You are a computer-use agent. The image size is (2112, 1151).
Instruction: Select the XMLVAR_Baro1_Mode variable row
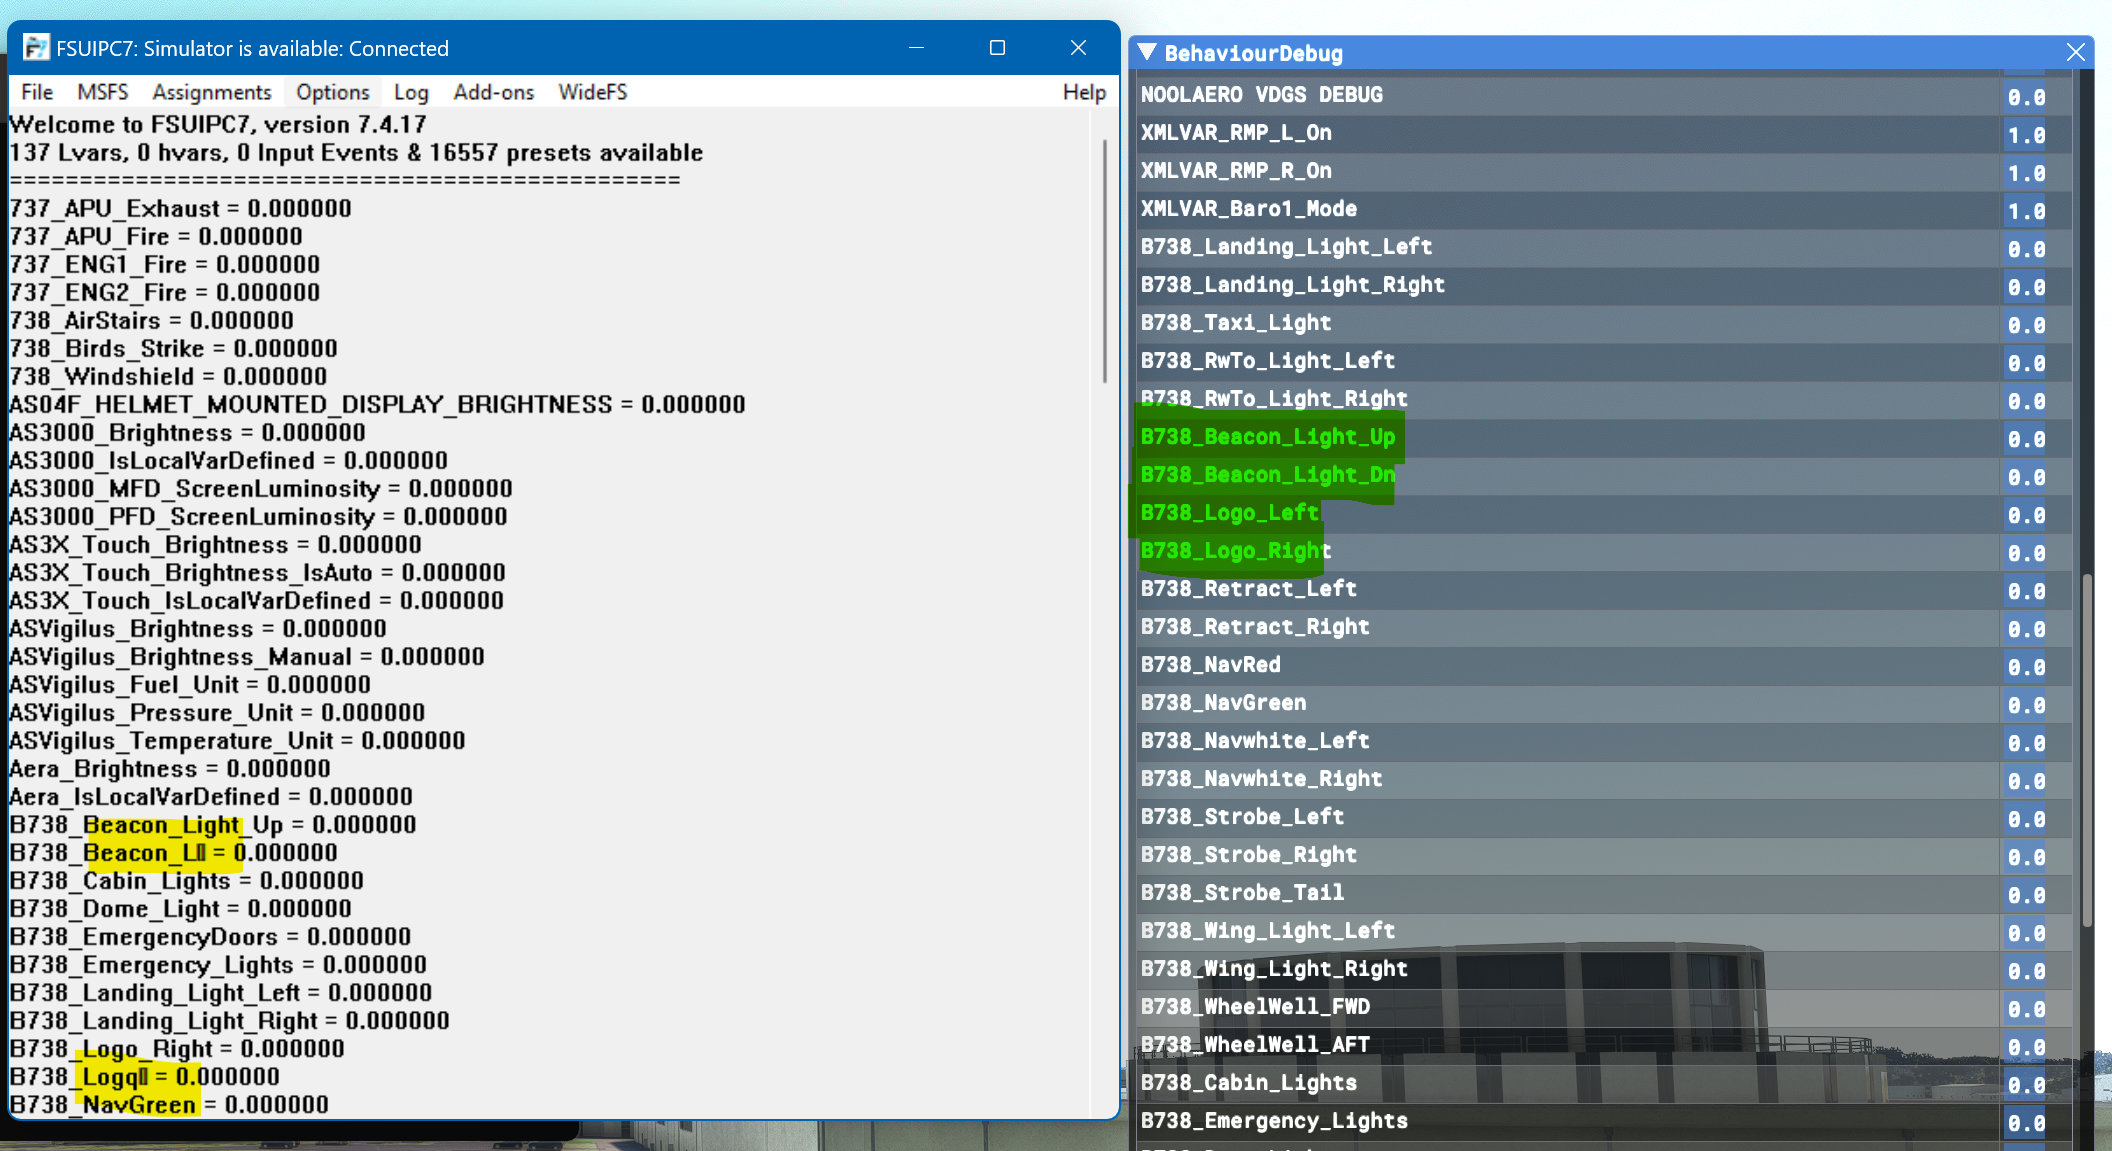pyautogui.click(x=1605, y=209)
